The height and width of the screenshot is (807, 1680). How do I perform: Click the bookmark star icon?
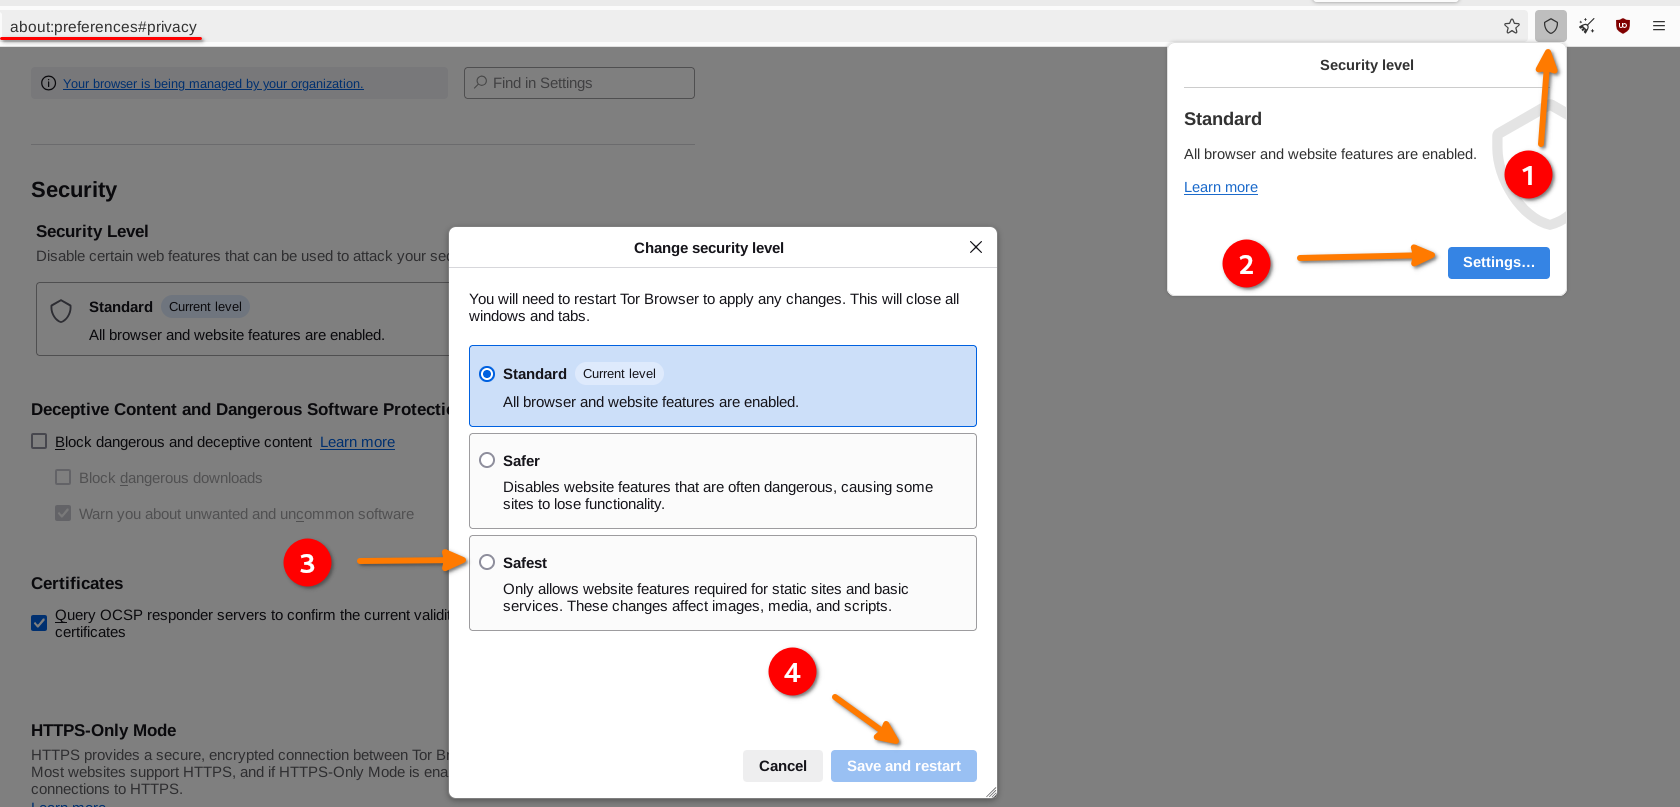[1512, 26]
